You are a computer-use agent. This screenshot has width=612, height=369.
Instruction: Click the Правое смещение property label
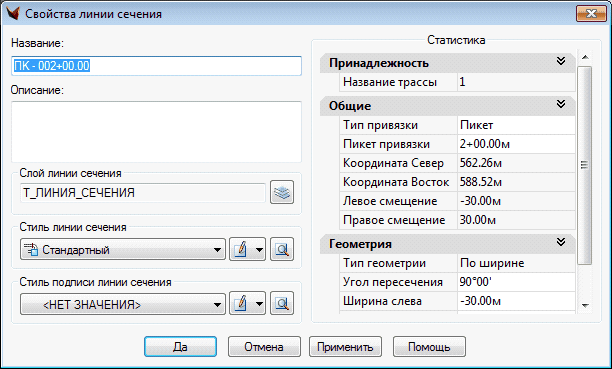click(394, 220)
